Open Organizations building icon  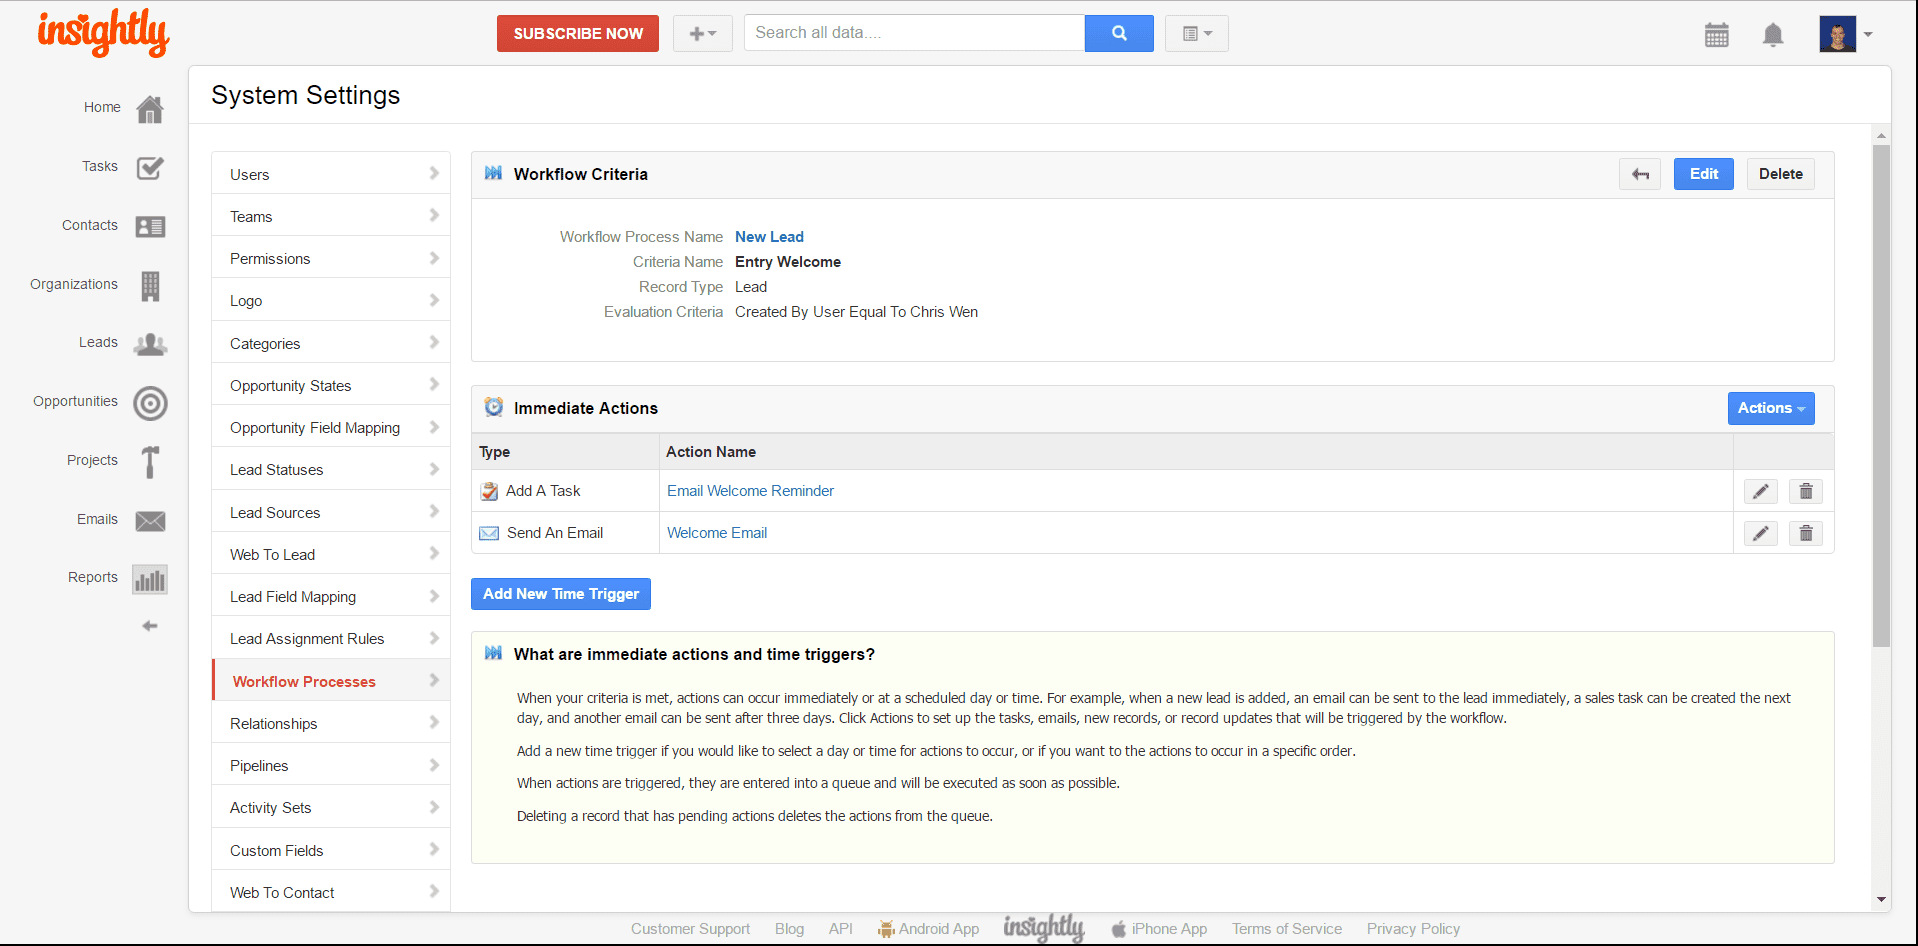pyautogui.click(x=150, y=286)
